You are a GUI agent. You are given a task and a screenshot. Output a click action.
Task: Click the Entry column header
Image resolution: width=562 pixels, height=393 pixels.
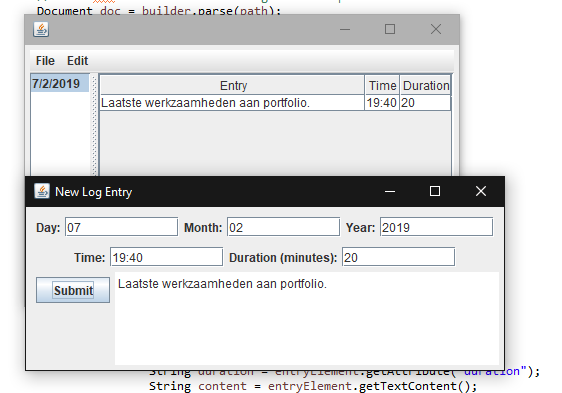(233, 85)
